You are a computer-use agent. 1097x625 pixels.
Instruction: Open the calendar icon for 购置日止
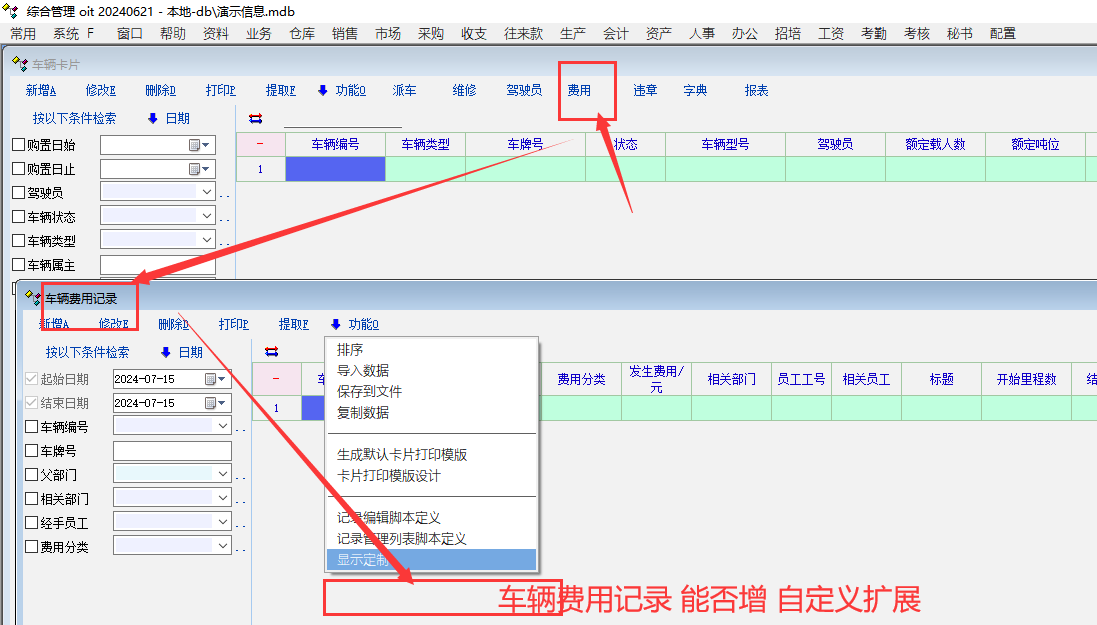[195, 169]
